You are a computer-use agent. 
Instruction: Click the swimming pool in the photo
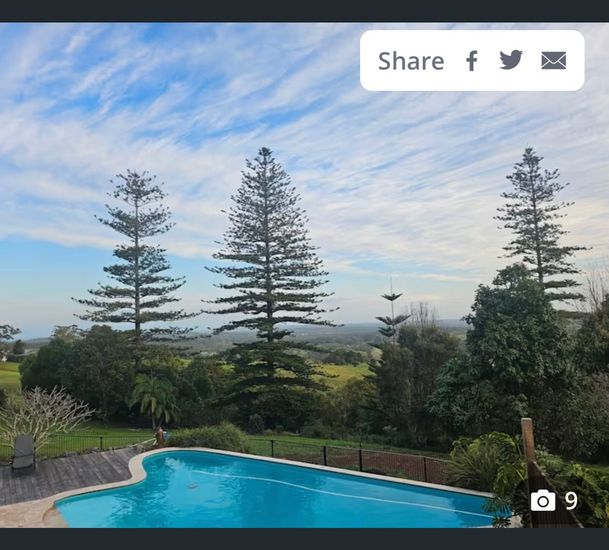[x=272, y=491]
